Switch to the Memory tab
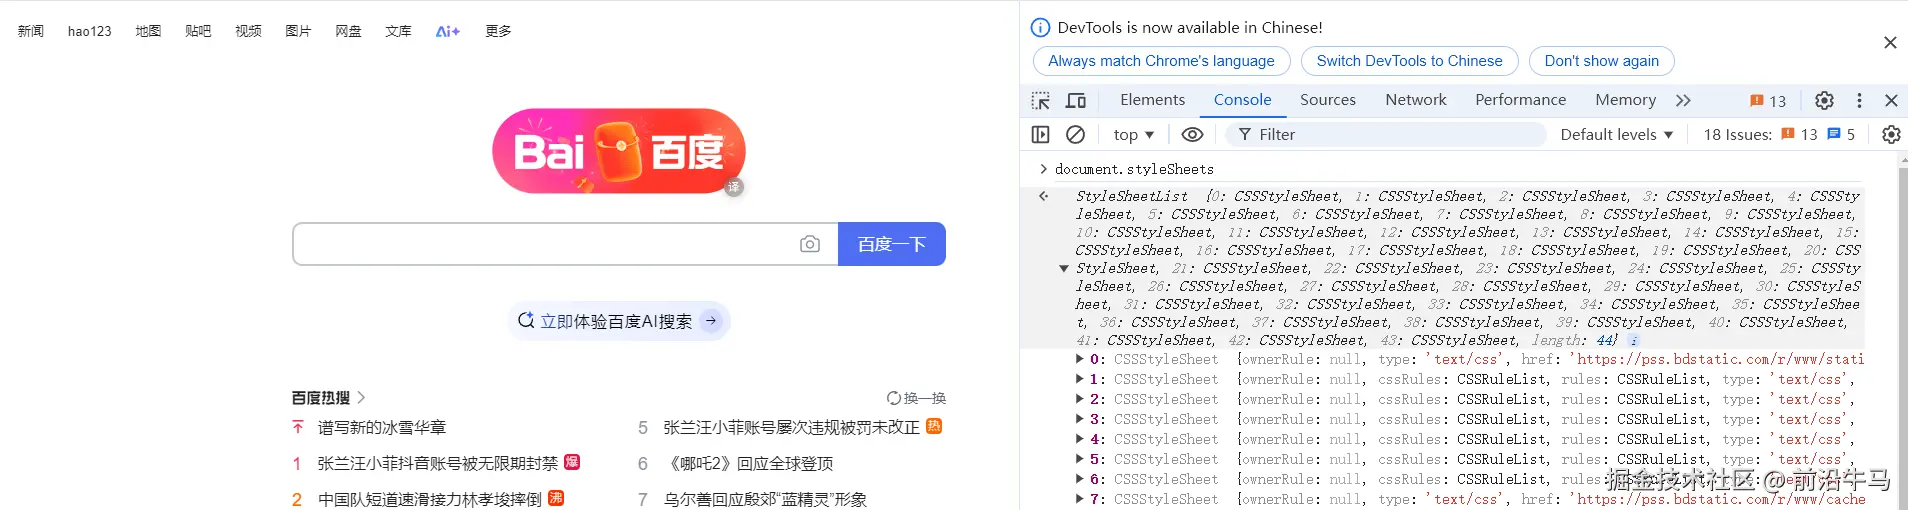The width and height of the screenshot is (1908, 510). [1625, 100]
